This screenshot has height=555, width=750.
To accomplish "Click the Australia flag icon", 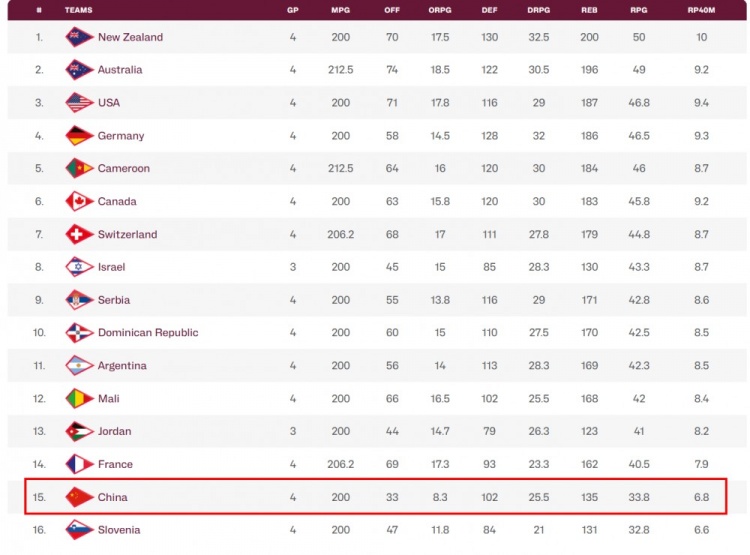I will [79, 70].
